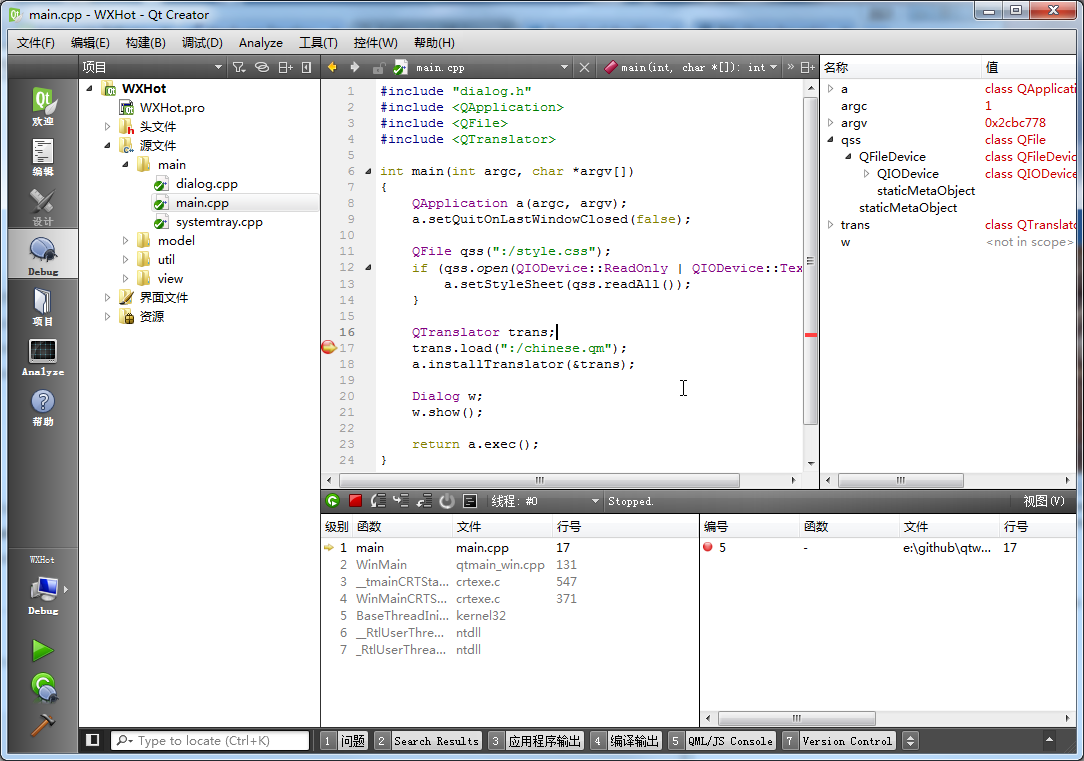This screenshot has width=1084, height=761.
Task: Continue debugging with green continue icon
Action: 333,501
